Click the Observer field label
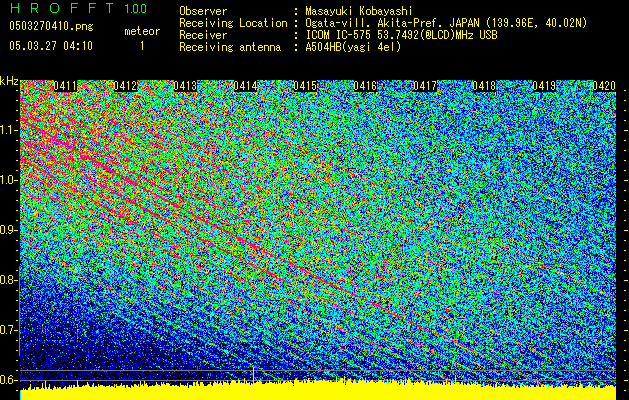Image resolution: width=629 pixels, height=400 pixels. click(x=203, y=11)
